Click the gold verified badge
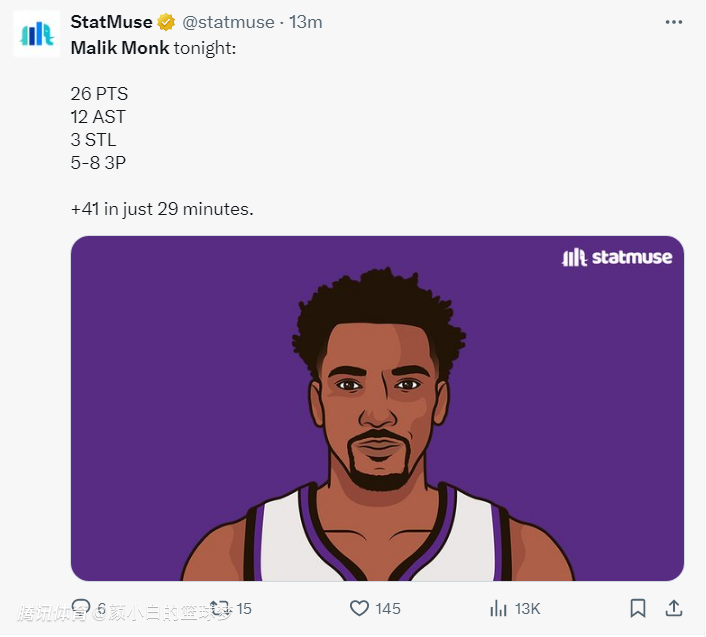The height and width of the screenshot is (637, 706). coord(166,22)
